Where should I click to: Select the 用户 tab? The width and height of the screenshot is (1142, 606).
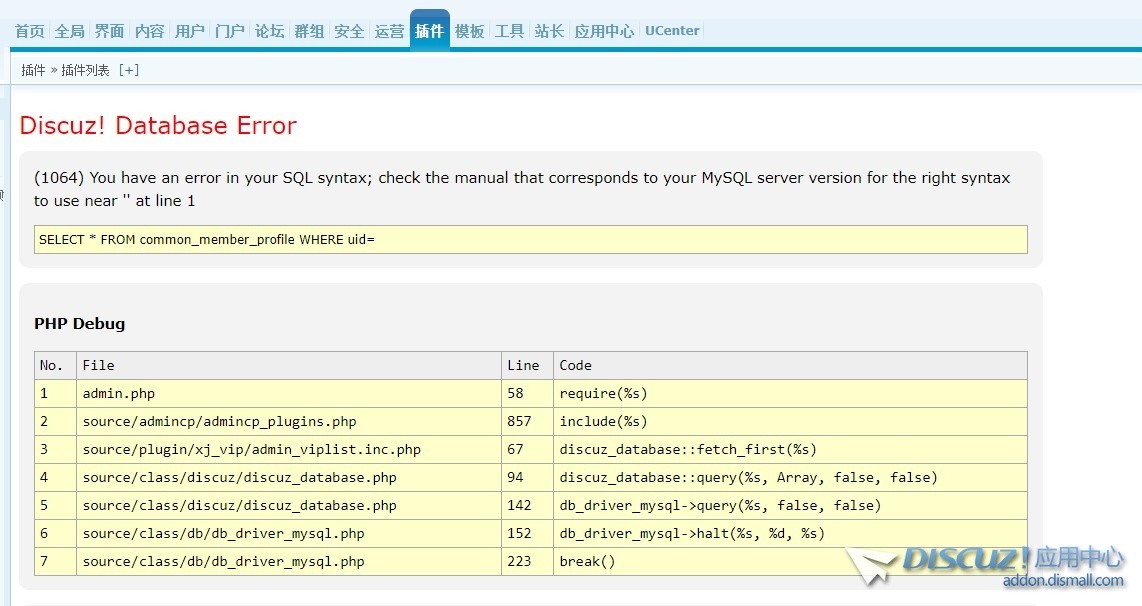point(190,31)
